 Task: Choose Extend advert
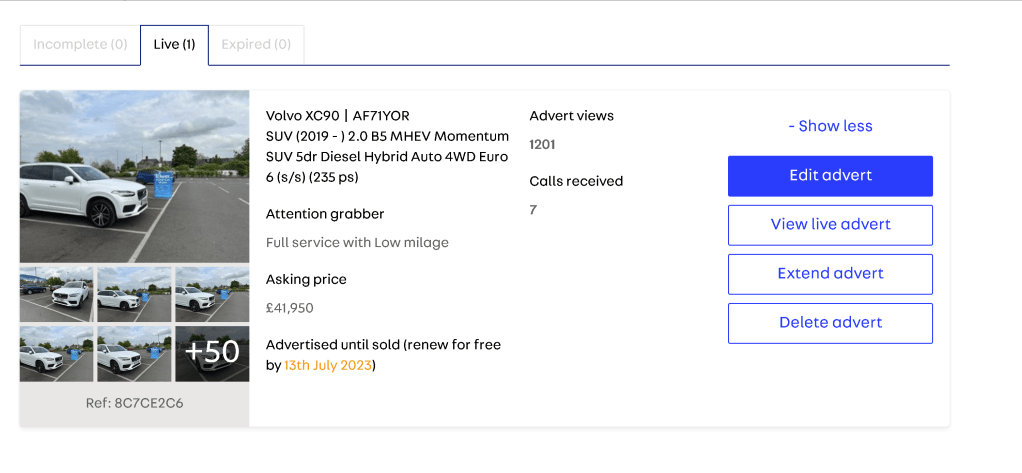pos(830,274)
